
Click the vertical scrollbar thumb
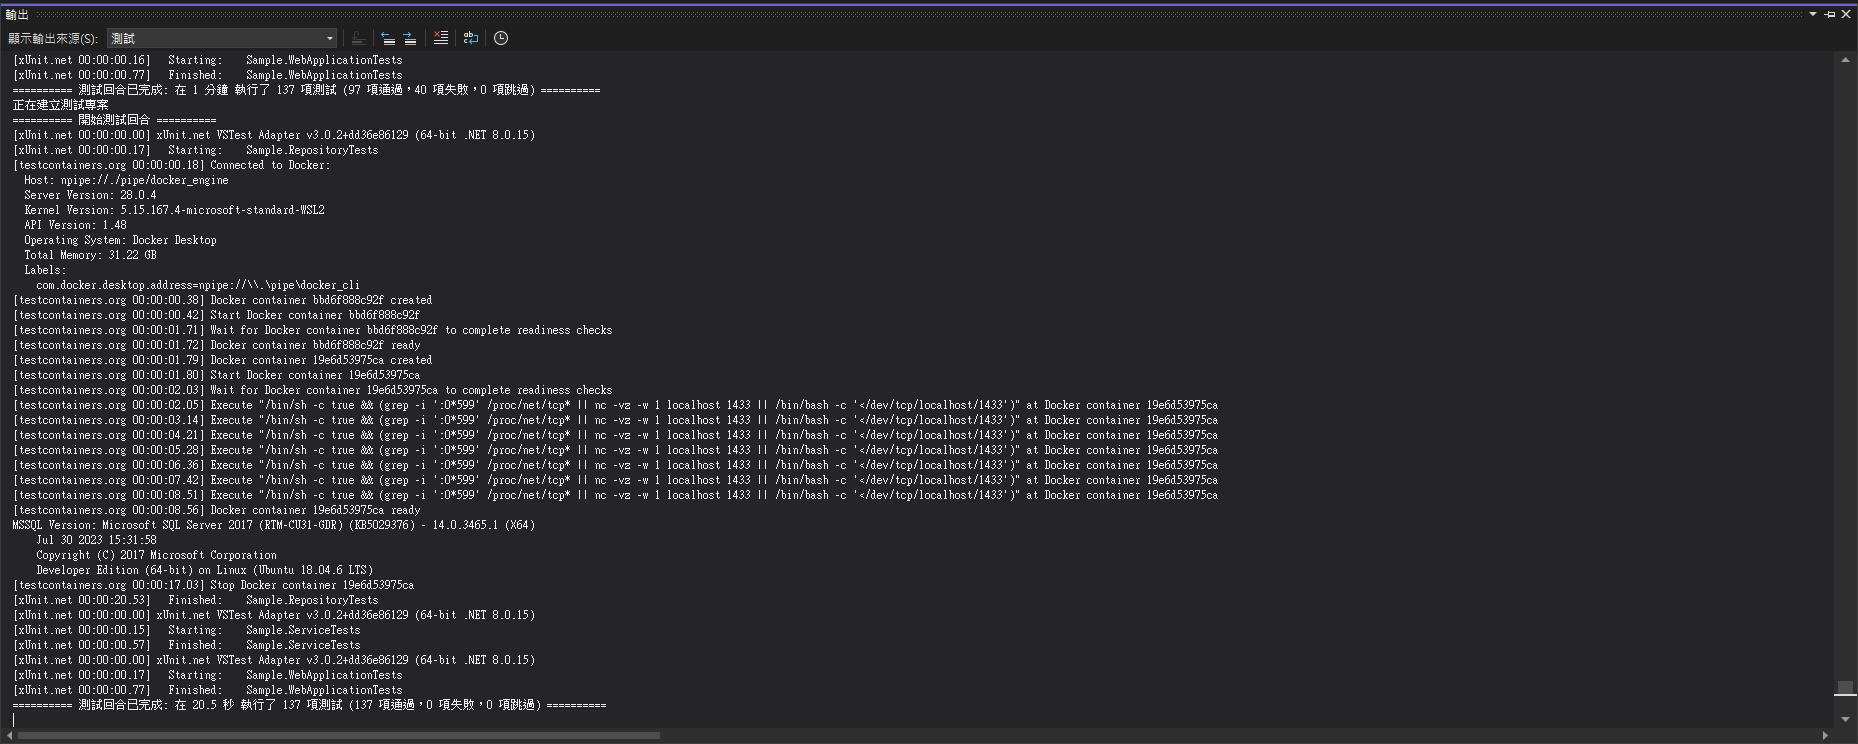1845,688
